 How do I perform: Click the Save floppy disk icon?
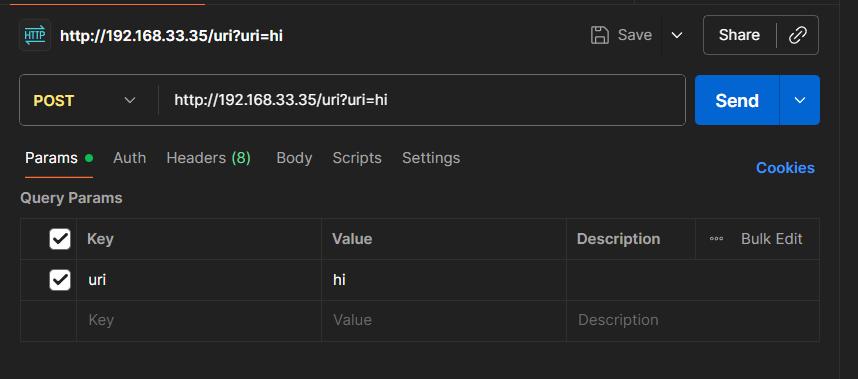click(x=600, y=35)
